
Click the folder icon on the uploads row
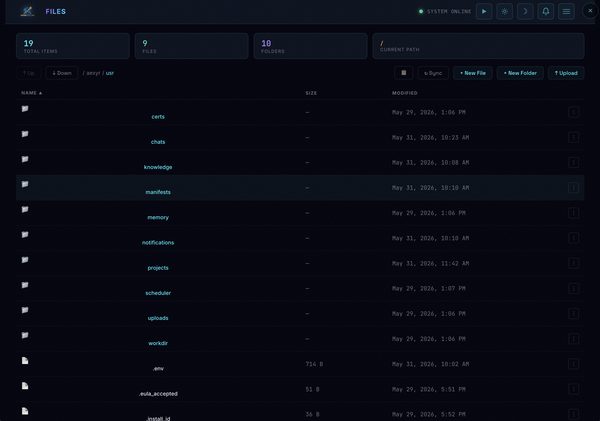[25, 310]
